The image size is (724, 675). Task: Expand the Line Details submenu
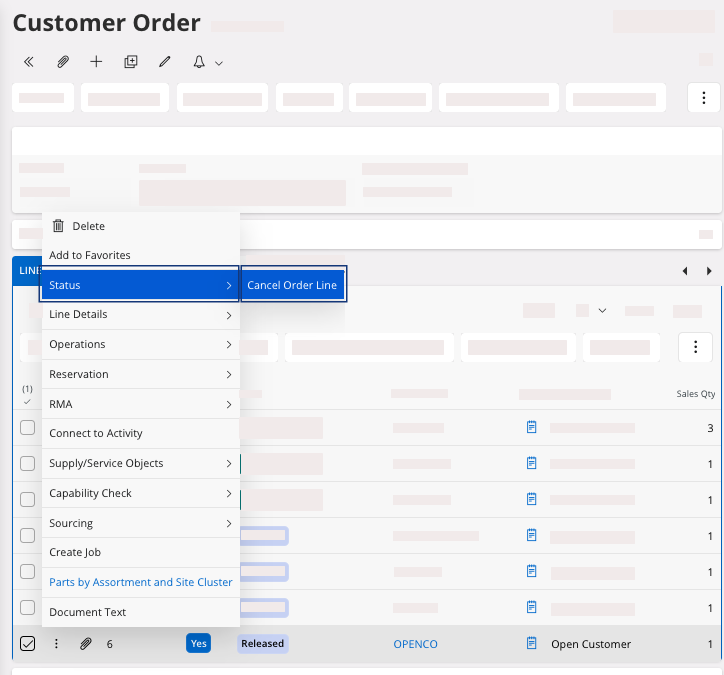[x=139, y=315]
